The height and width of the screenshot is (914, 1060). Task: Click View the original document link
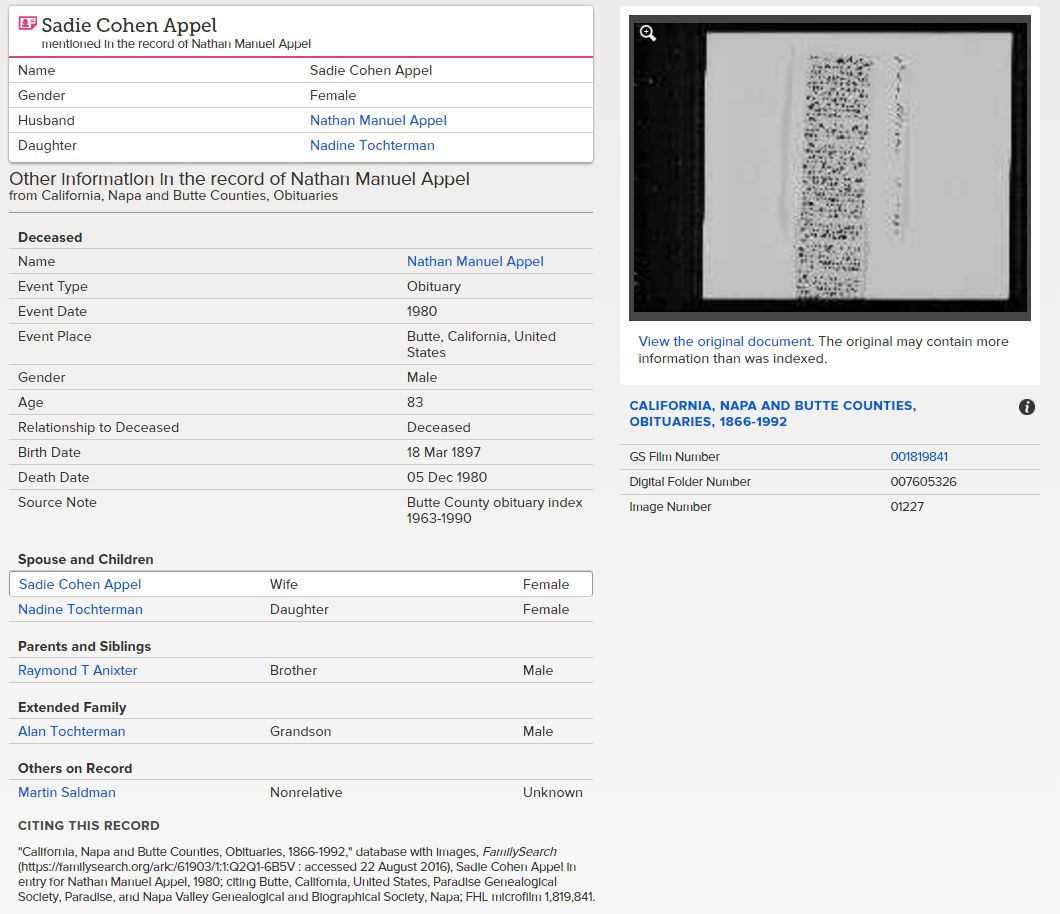(x=725, y=341)
